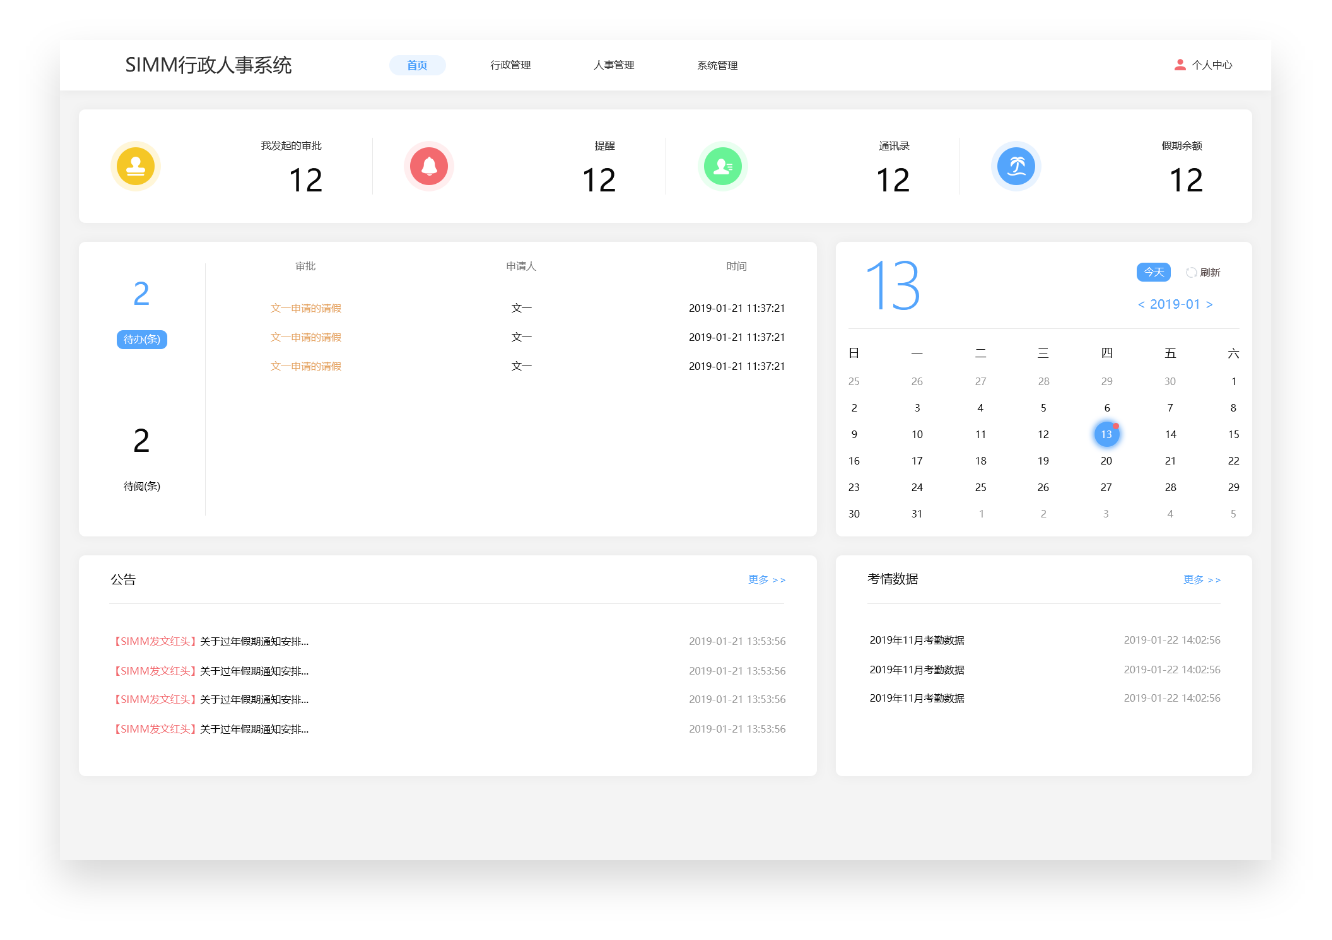Select day 16 in the calendar
Viewport: 1332px width, 940px height.
854,461
